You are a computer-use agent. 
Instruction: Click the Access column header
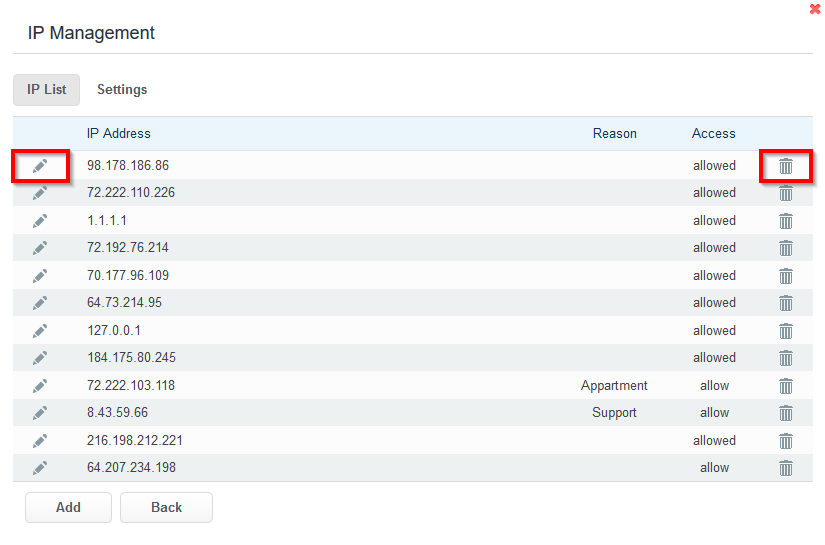(x=713, y=134)
